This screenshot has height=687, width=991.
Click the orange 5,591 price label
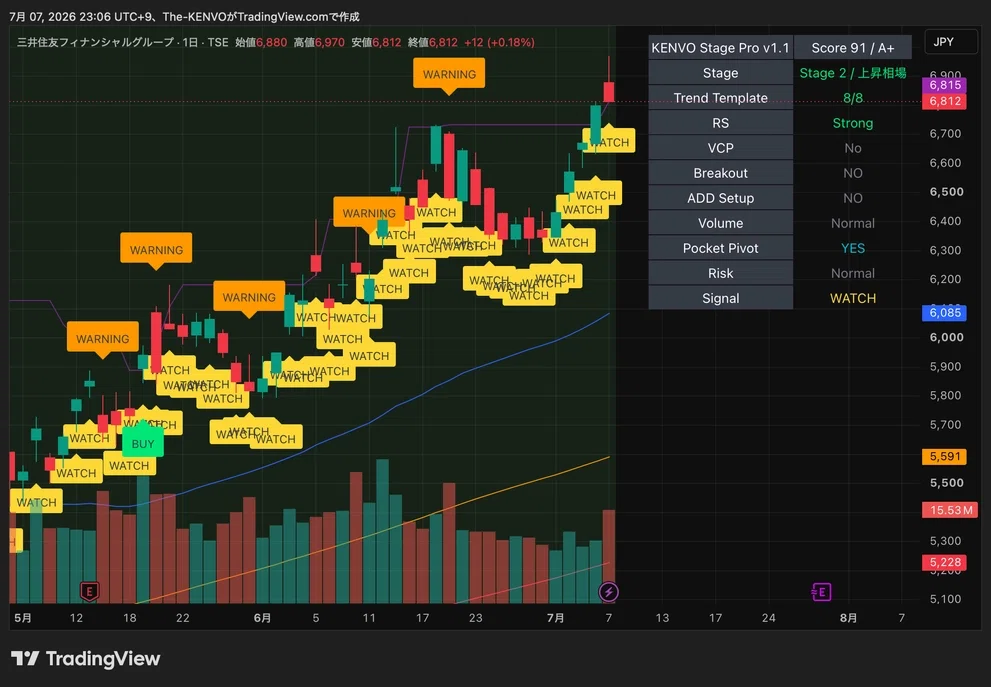click(944, 456)
